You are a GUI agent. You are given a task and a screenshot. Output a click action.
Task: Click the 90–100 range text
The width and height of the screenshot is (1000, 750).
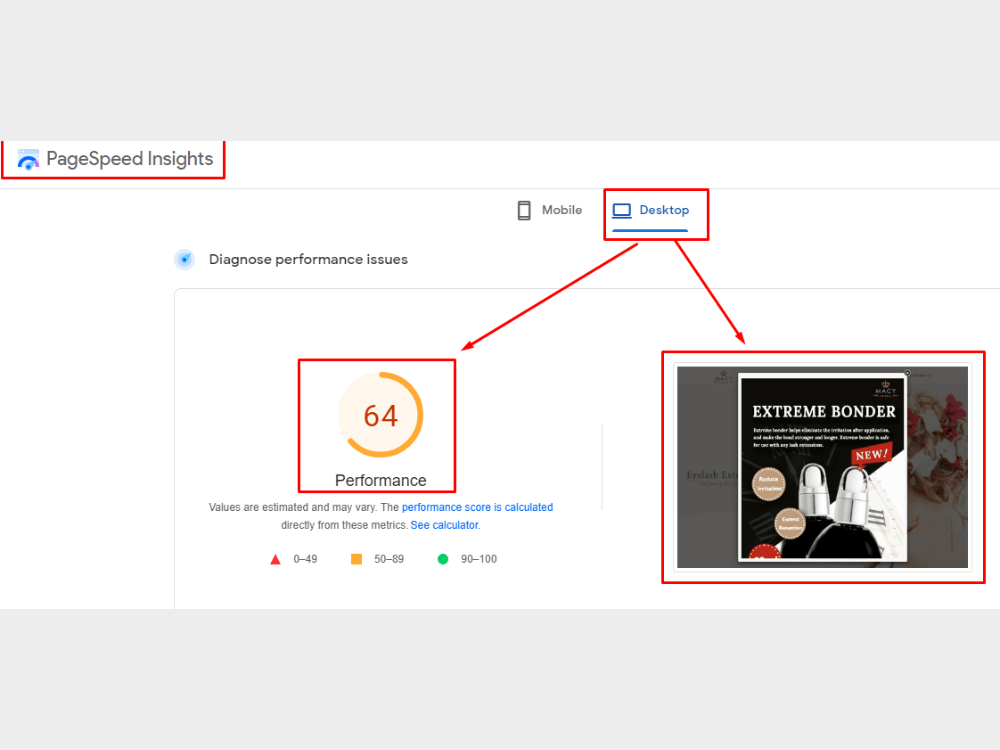[x=479, y=559]
